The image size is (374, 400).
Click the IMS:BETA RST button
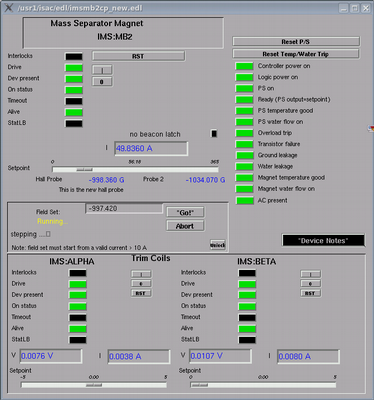click(x=310, y=293)
